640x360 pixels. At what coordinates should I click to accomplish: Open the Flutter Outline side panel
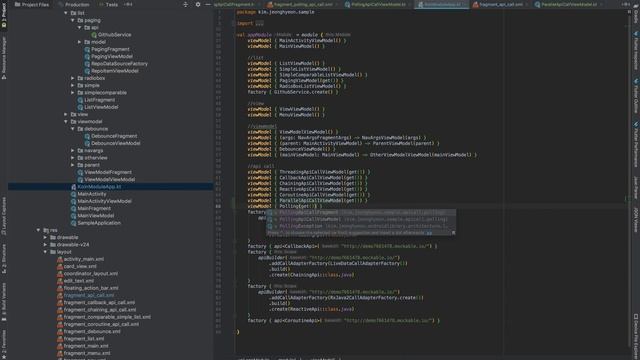point(636,96)
